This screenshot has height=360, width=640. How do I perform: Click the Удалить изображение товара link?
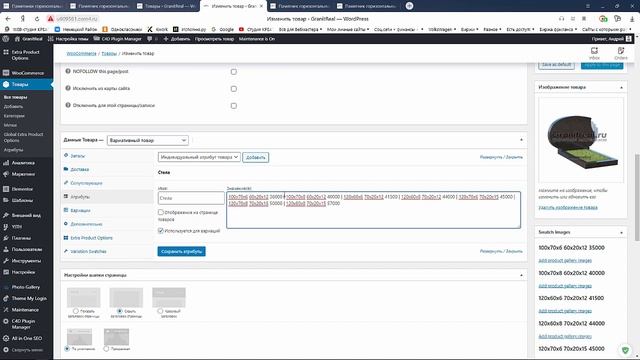(568, 207)
